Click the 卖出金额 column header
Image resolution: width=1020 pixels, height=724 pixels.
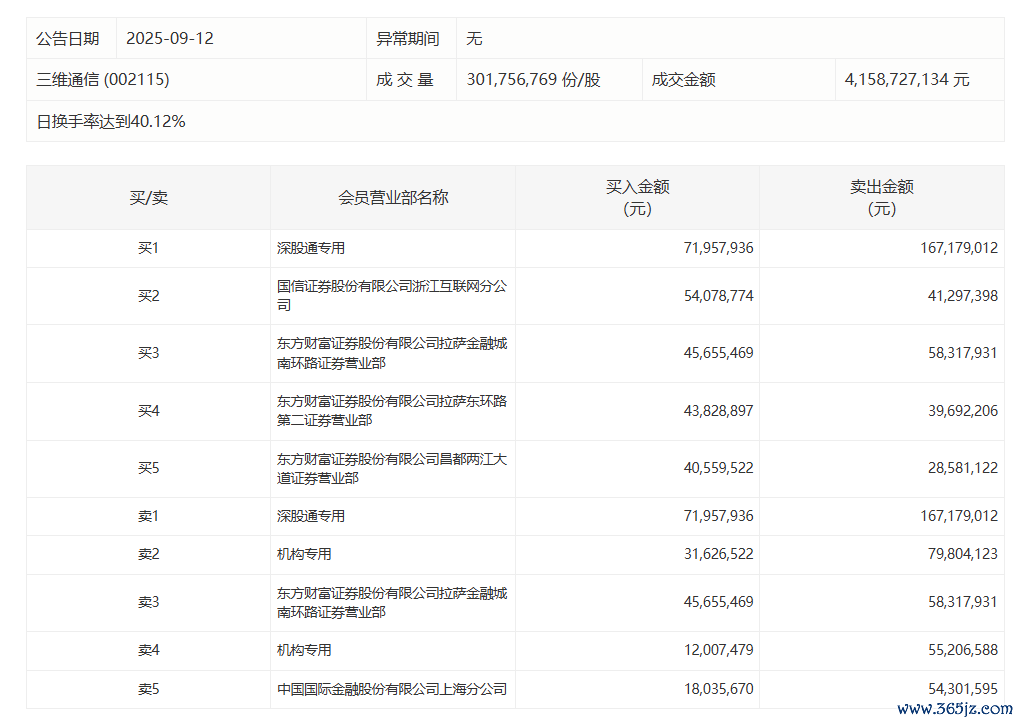881,198
